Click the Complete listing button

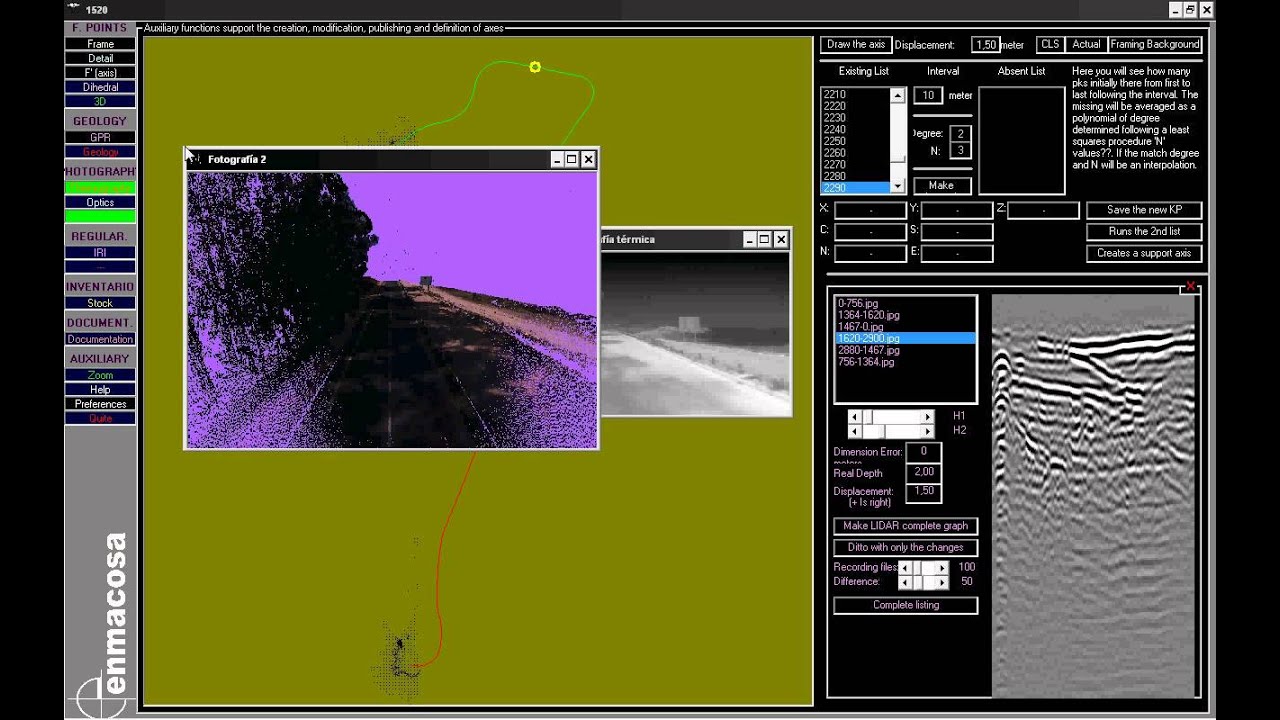pyautogui.click(x=906, y=605)
